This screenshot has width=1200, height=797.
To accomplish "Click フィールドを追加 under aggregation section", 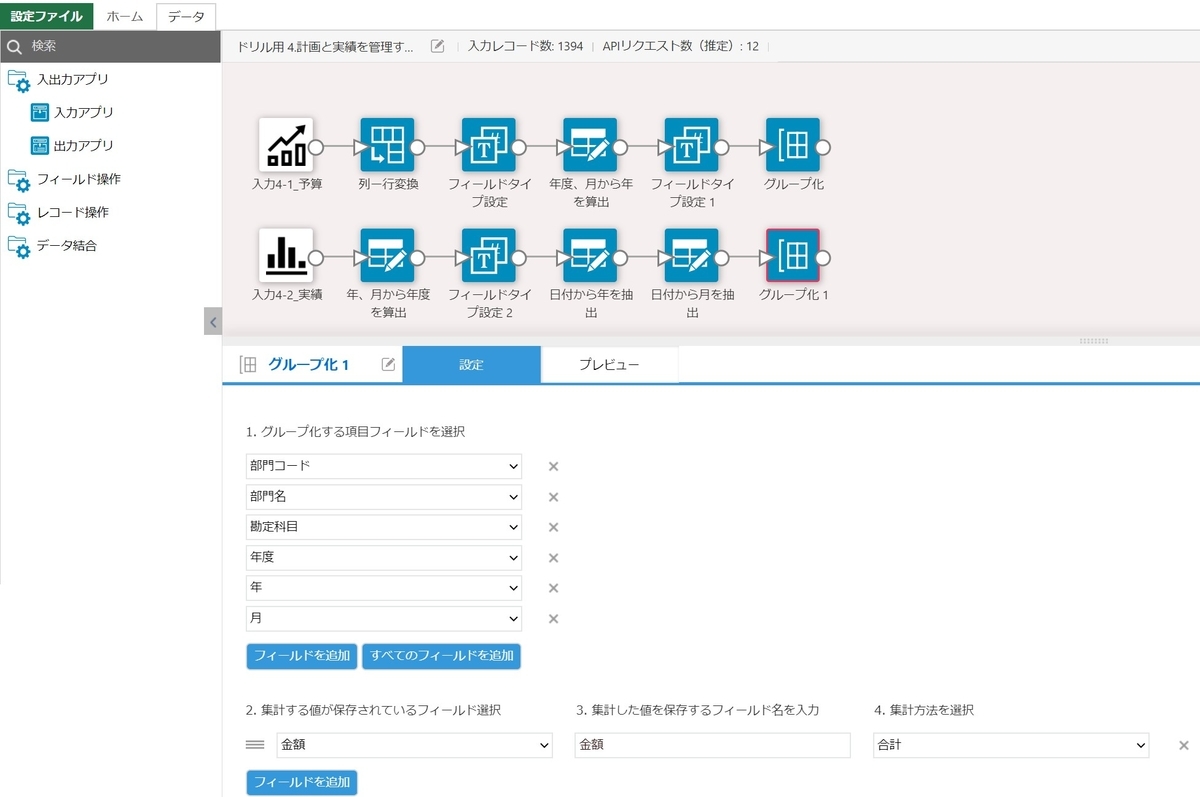I will tap(302, 782).
